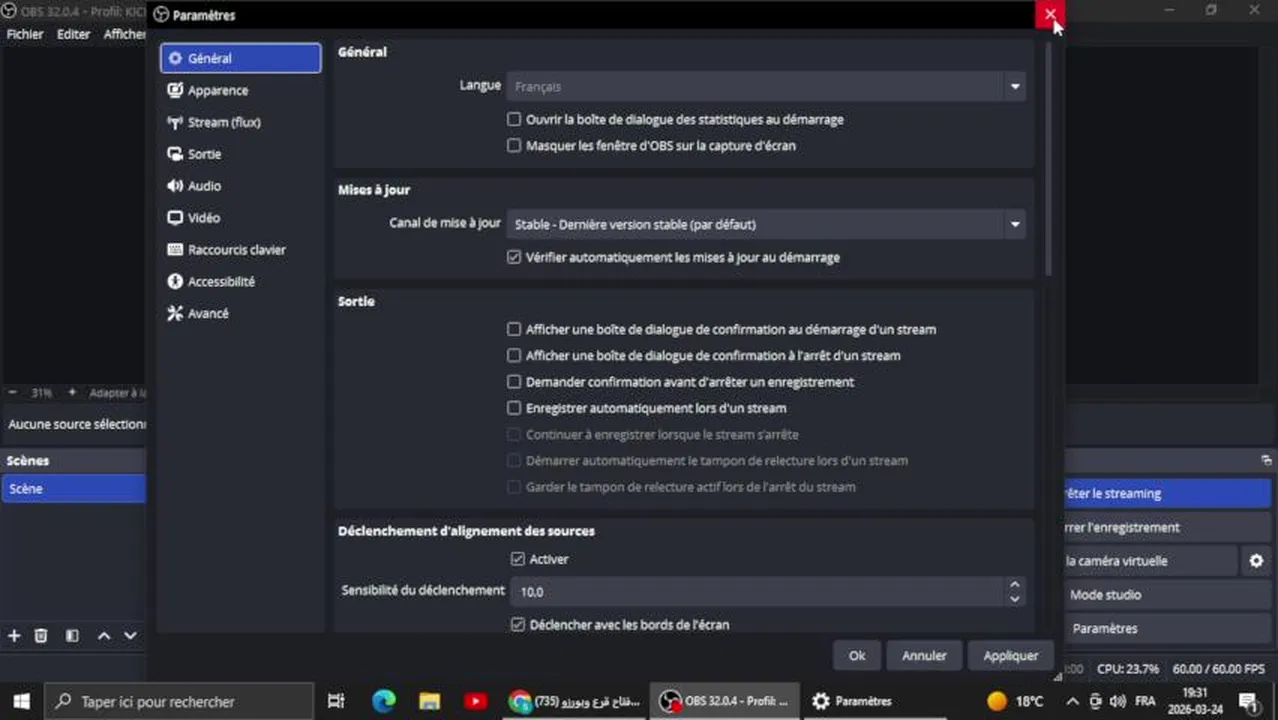Open the Editer menu in OBS
The image size is (1278, 720).
point(73,34)
